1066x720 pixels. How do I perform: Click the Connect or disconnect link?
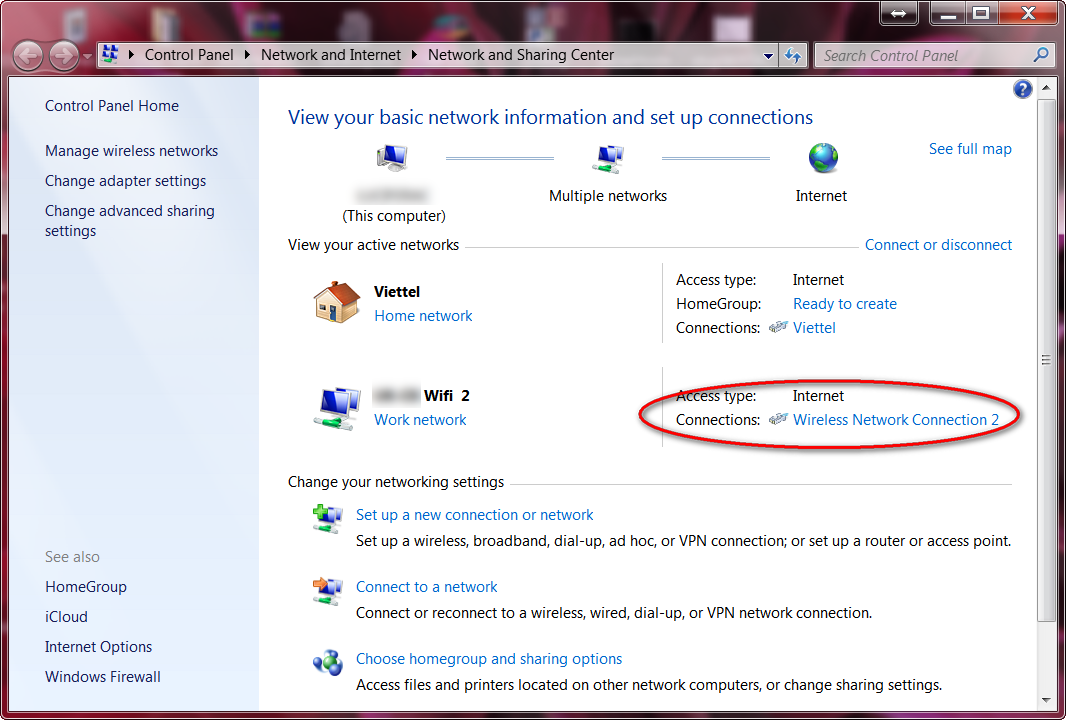click(x=938, y=244)
